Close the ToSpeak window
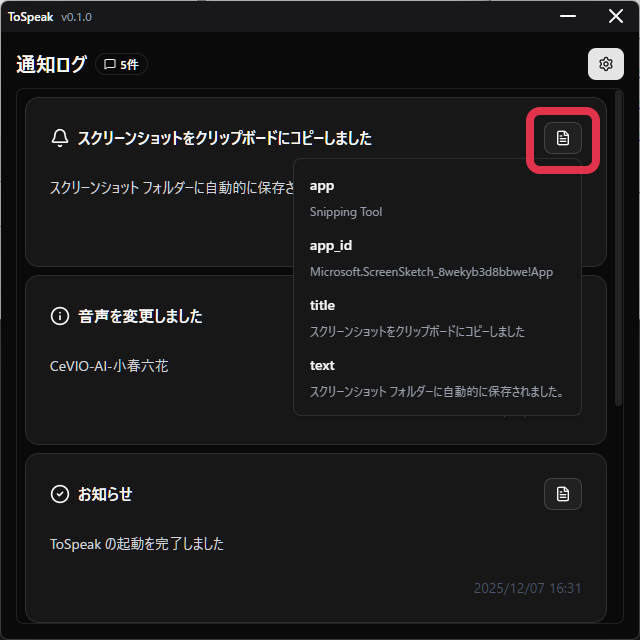This screenshot has height=640, width=640. point(616,16)
